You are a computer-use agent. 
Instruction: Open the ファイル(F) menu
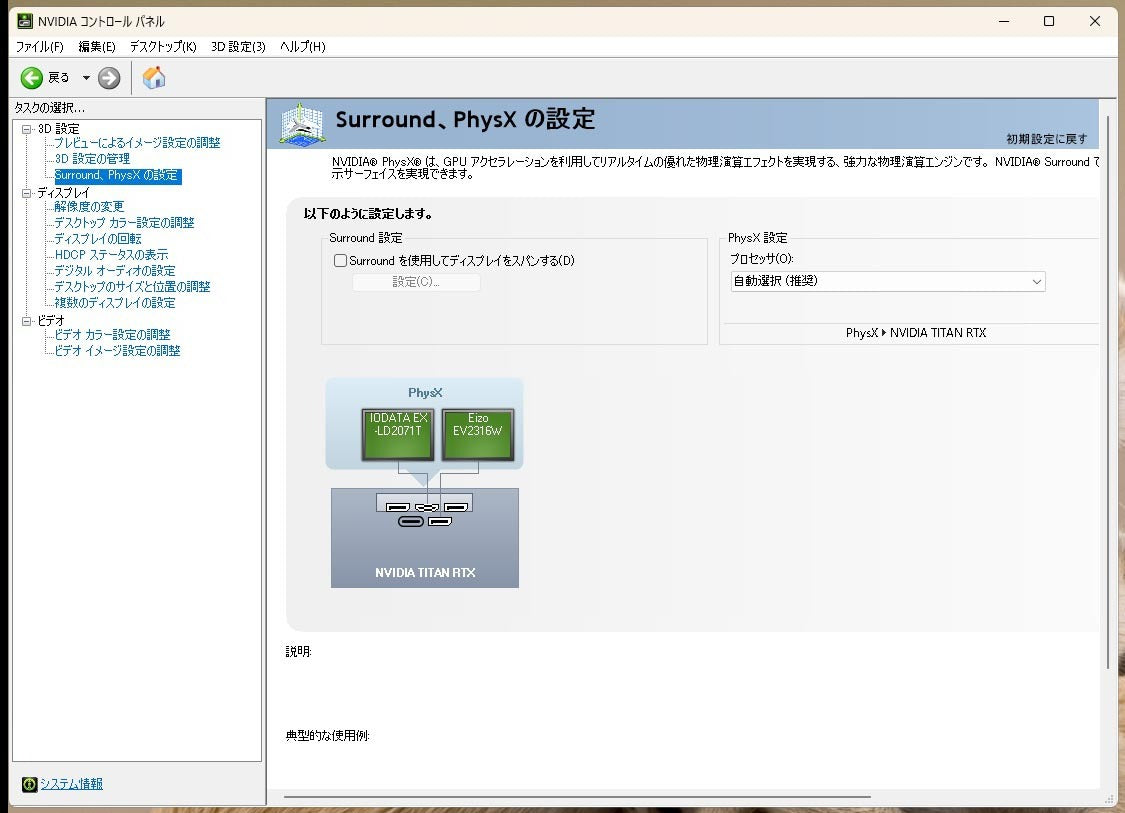[39, 47]
